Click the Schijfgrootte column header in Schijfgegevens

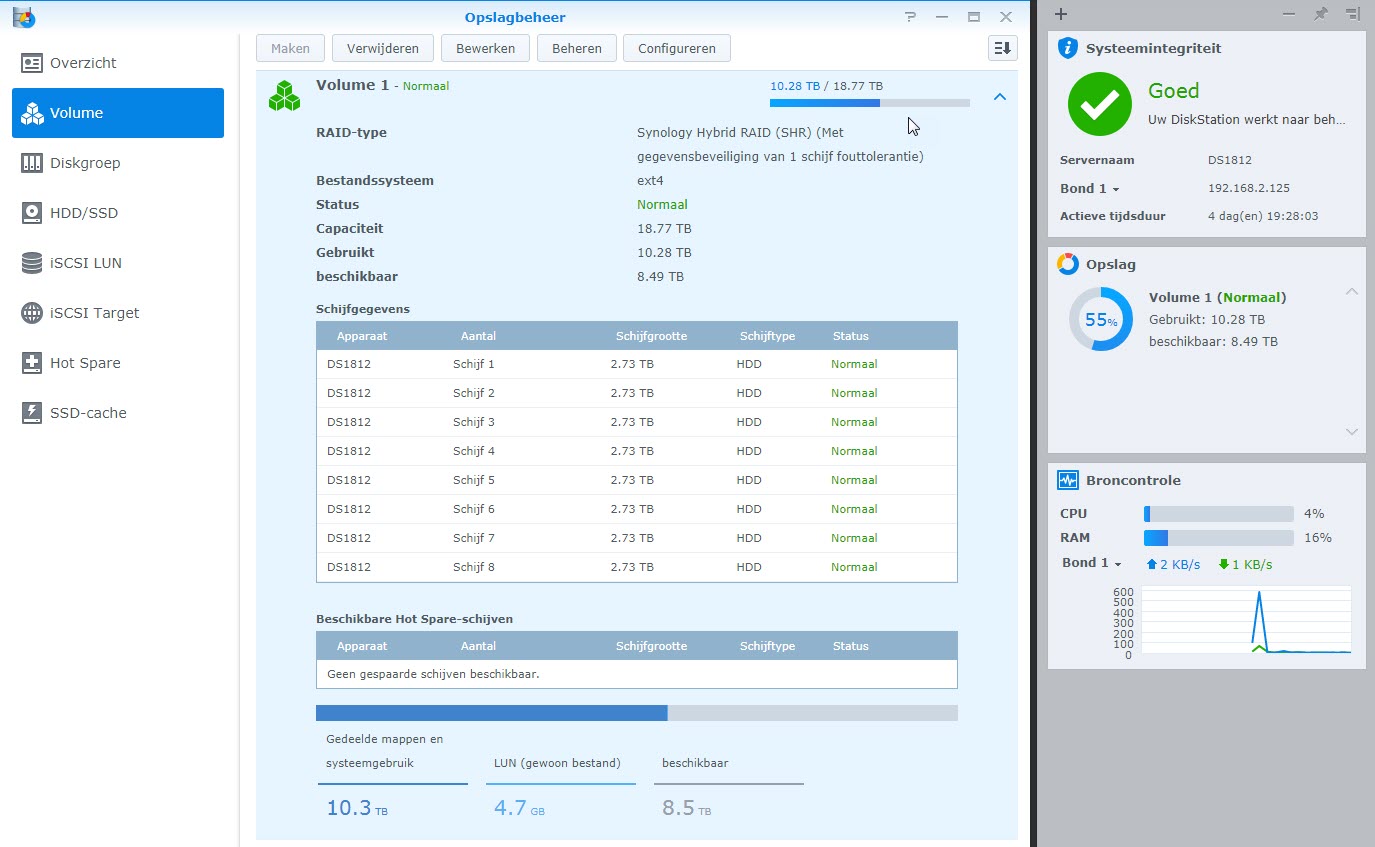651,336
